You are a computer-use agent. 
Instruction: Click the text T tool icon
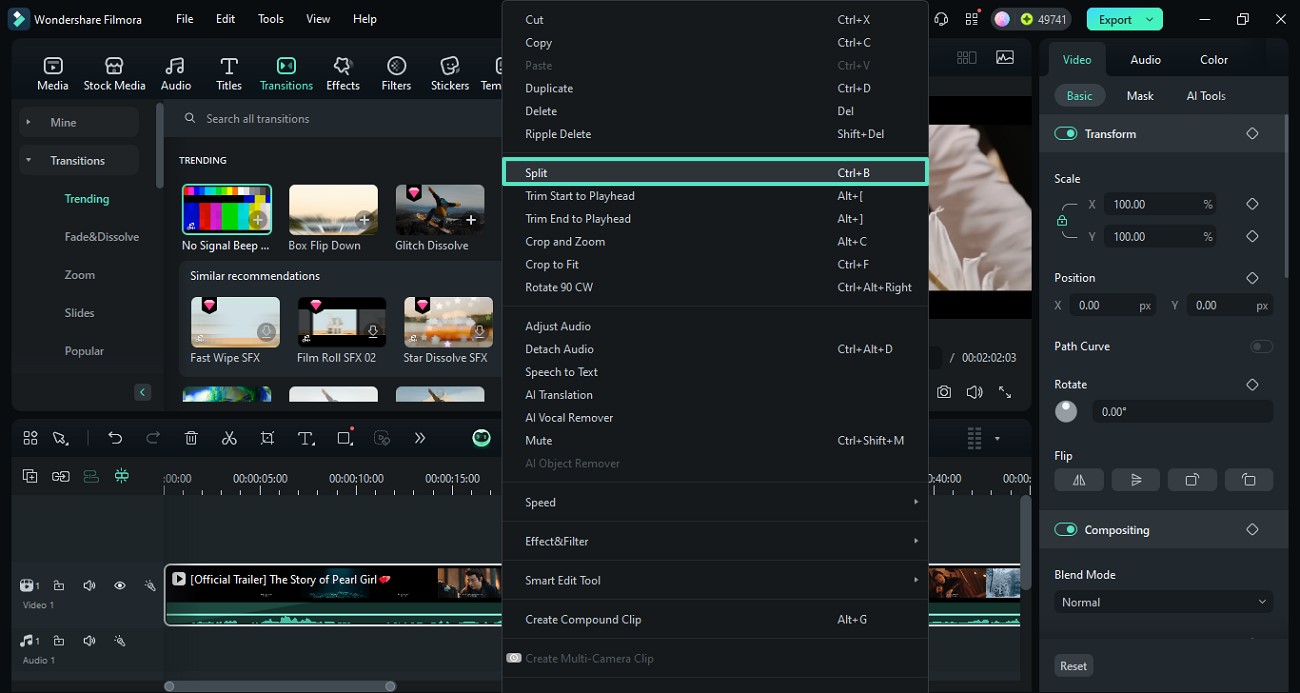pos(306,438)
